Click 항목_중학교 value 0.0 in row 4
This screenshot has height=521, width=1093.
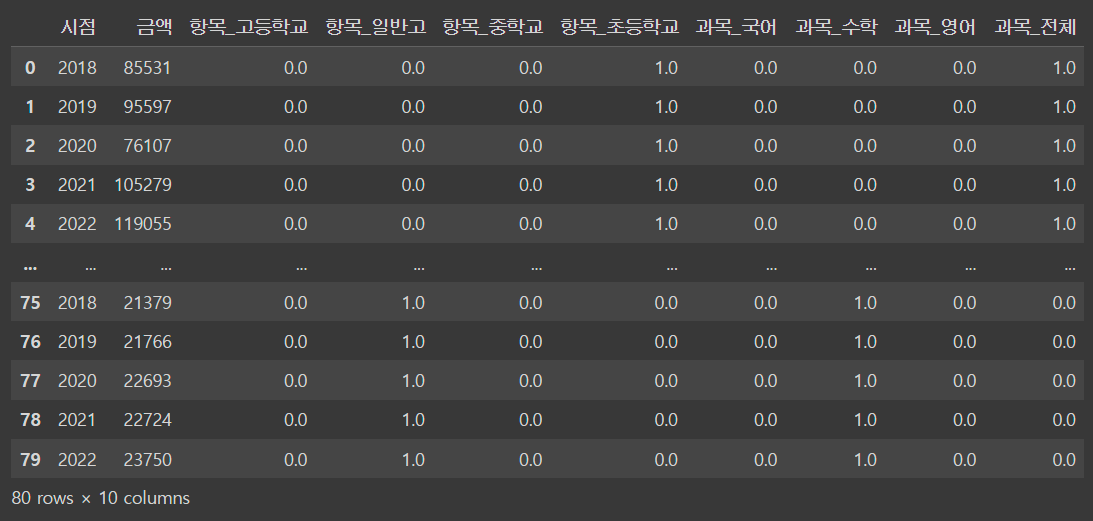[530, 224]
